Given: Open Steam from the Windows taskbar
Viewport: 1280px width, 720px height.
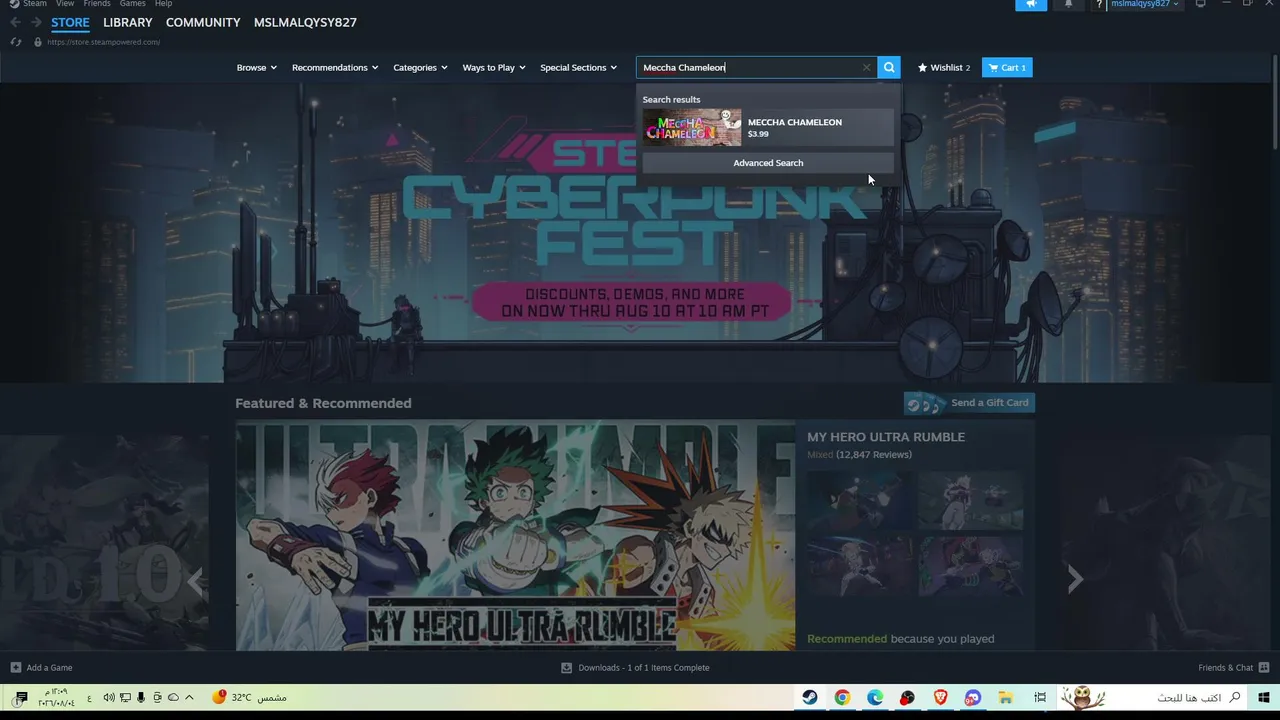Looking at the screenshot, I should (810, 697).
